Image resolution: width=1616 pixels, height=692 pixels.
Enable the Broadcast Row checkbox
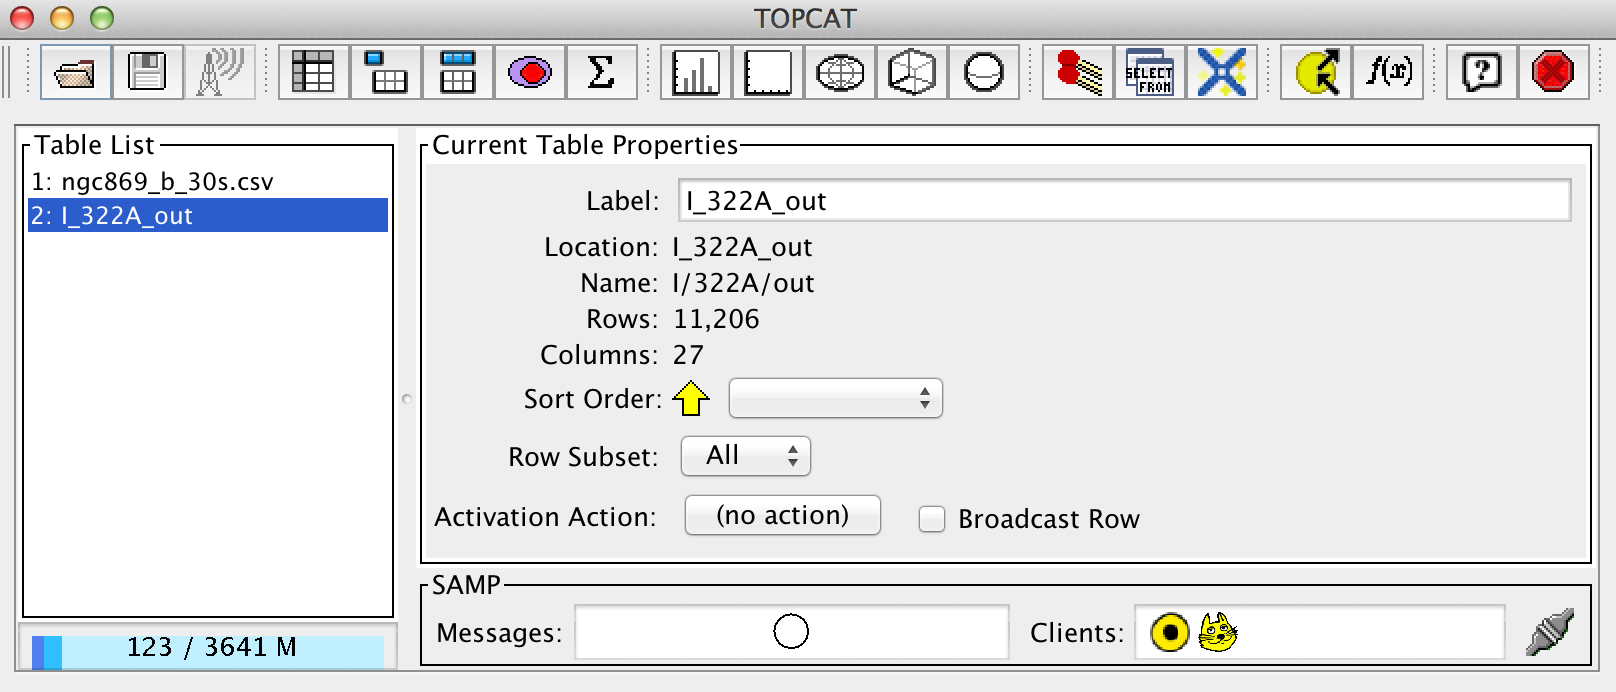click(x=932, y=519)
